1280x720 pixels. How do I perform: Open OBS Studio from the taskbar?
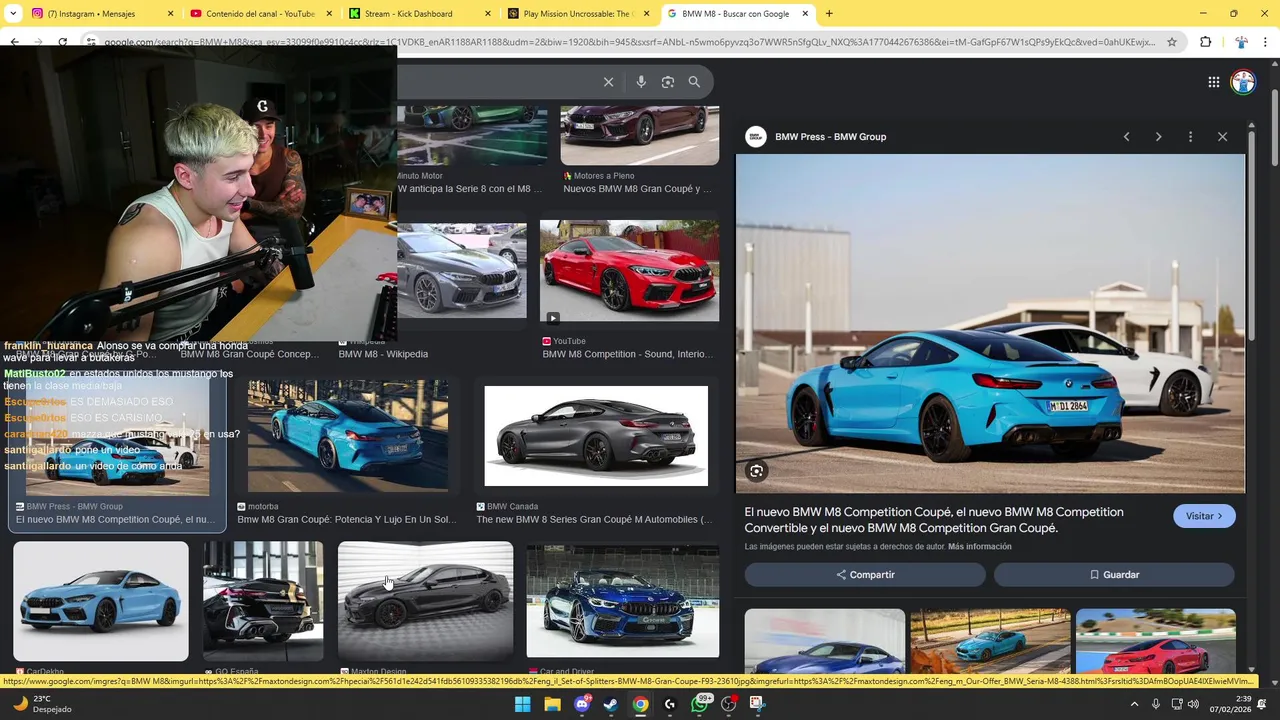click(729, 704)
